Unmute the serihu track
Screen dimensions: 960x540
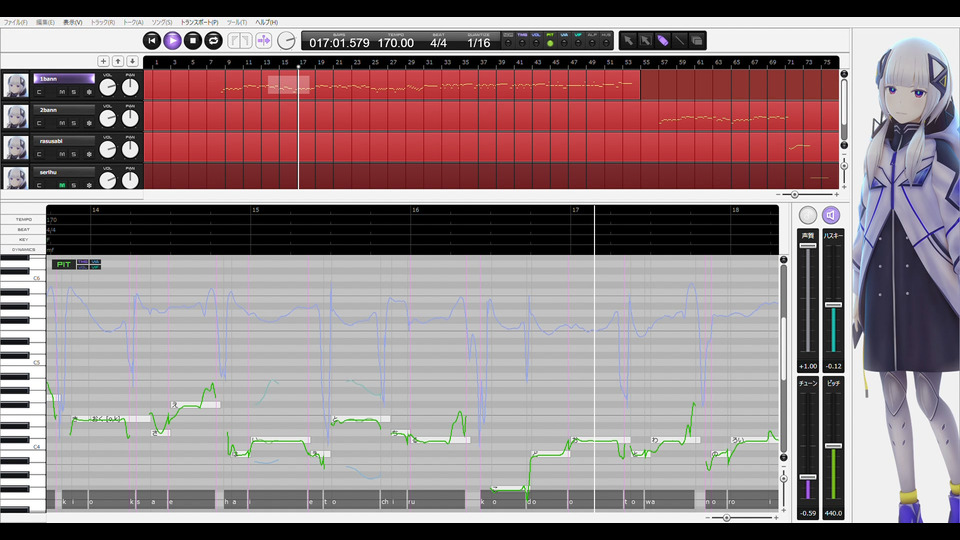[x=62, y=185]
